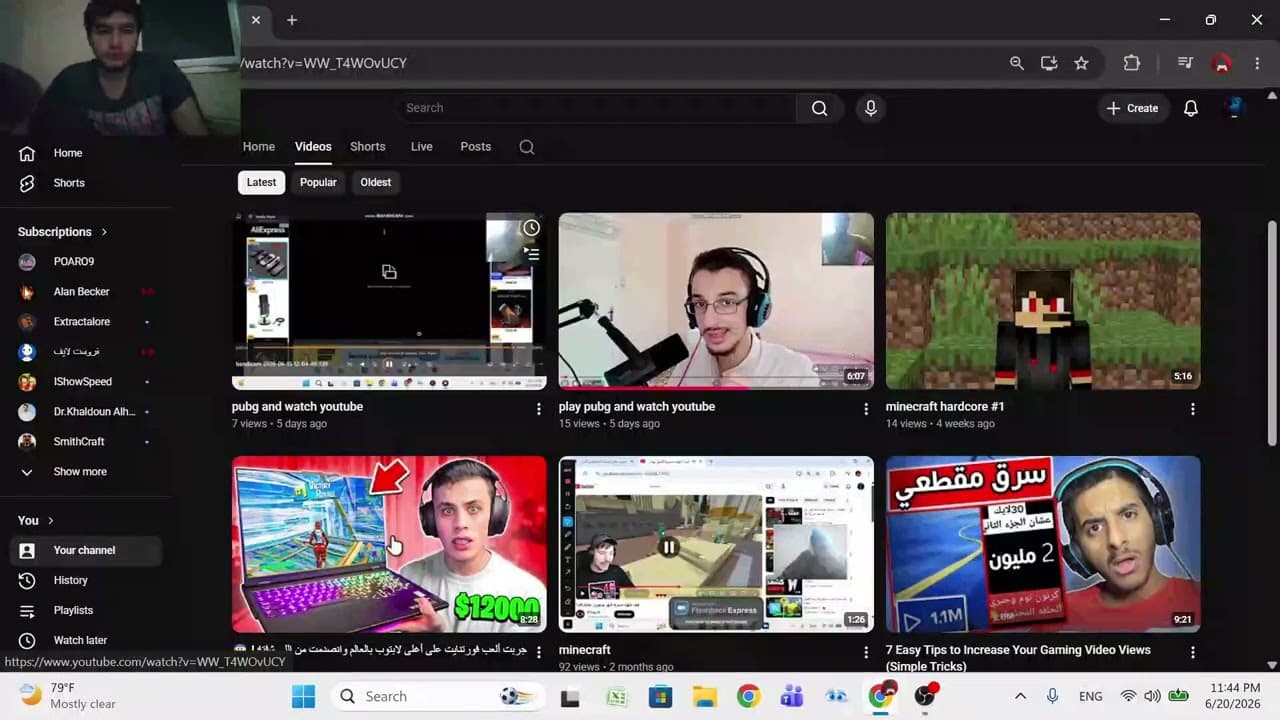Open the Alan Becker subscription
Image resolution: width=1280 pixels, height=720 pixels.
coord(80,291)
